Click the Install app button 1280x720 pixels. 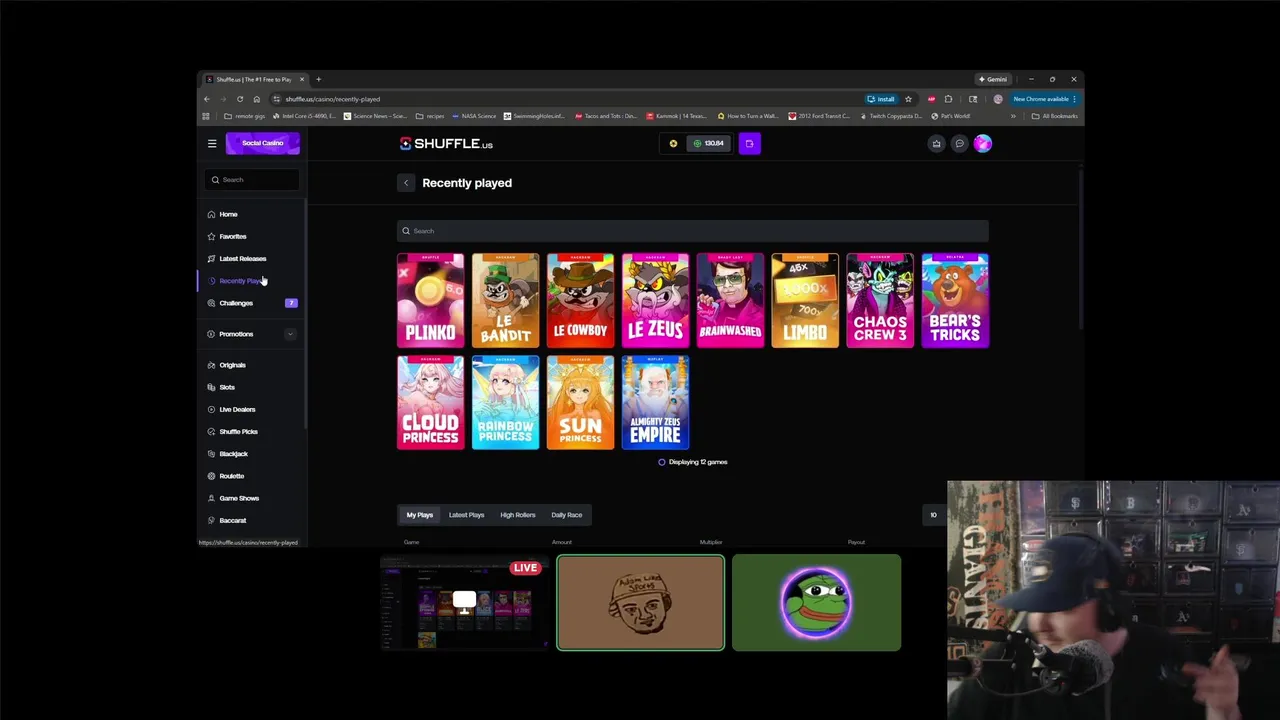point(881,99)
